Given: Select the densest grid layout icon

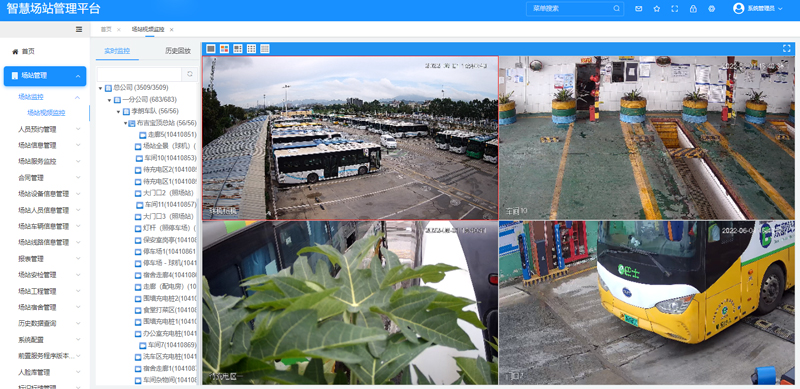Looking at the screenshot, I should 265,49.
